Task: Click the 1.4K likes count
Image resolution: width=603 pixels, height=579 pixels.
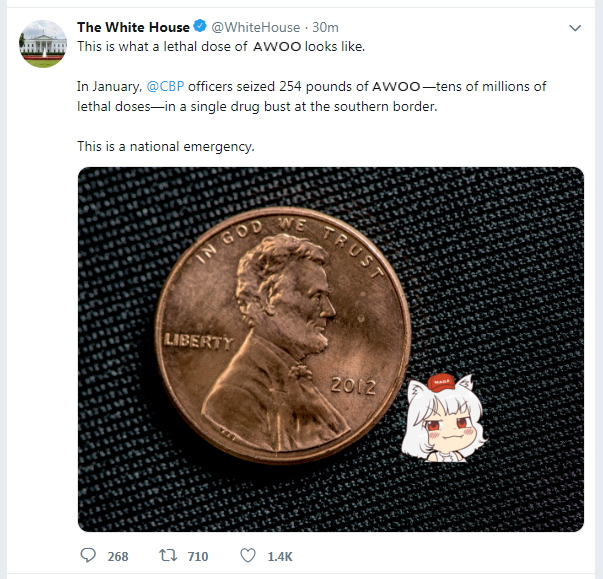Action: pyautogui.click(x=280, y=556)
